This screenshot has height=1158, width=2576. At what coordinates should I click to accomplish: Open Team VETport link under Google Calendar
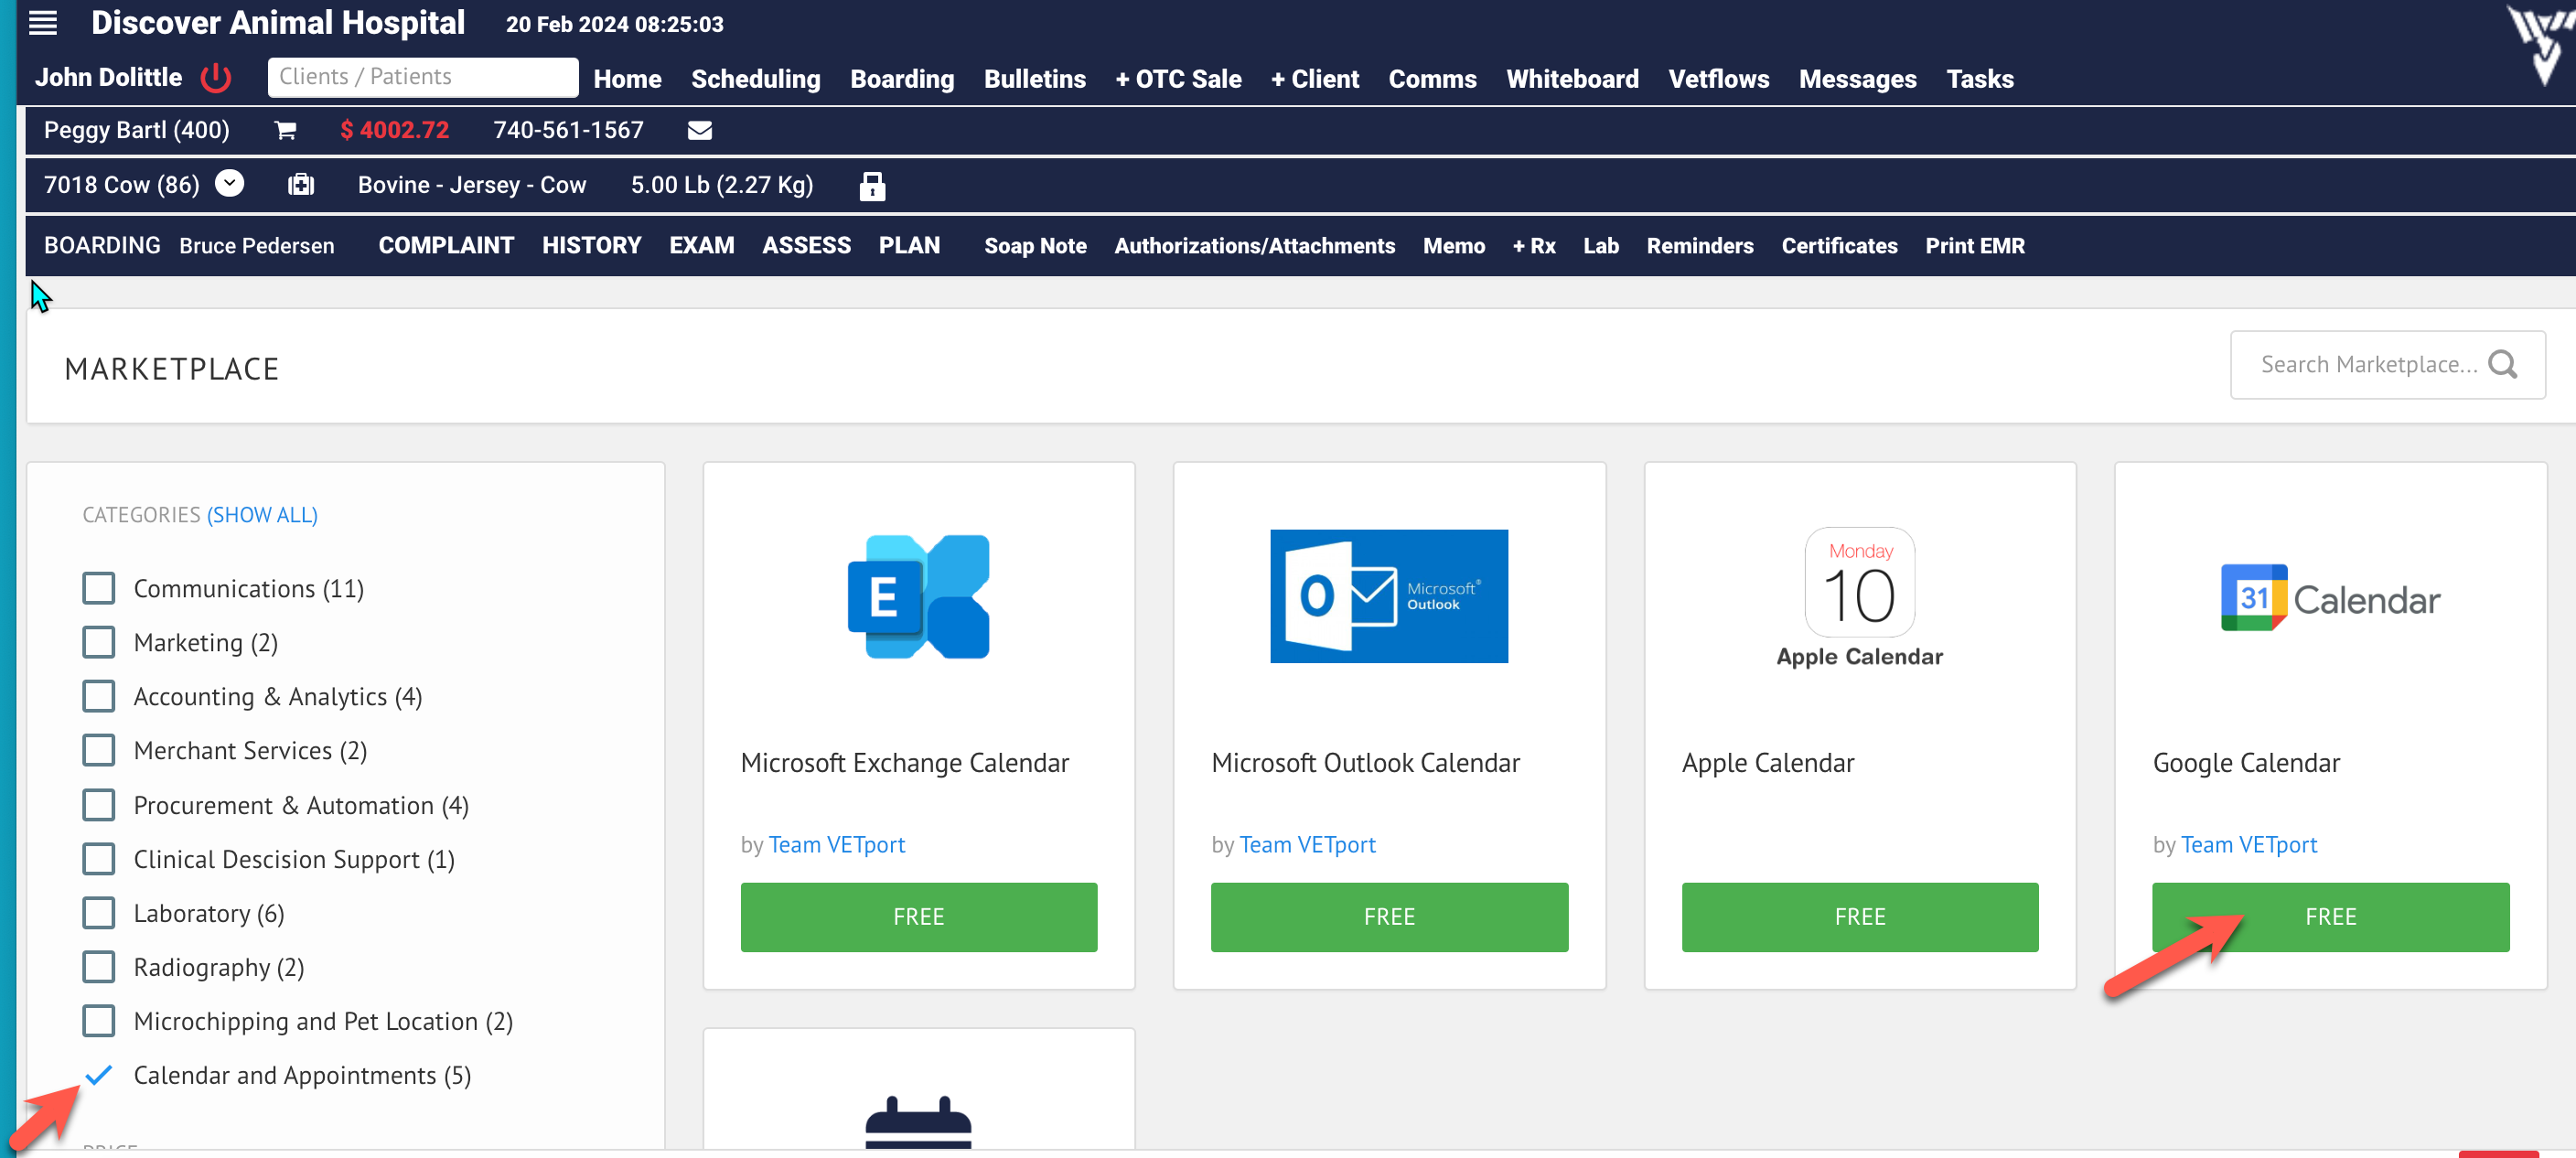[x=2248, y=845]
